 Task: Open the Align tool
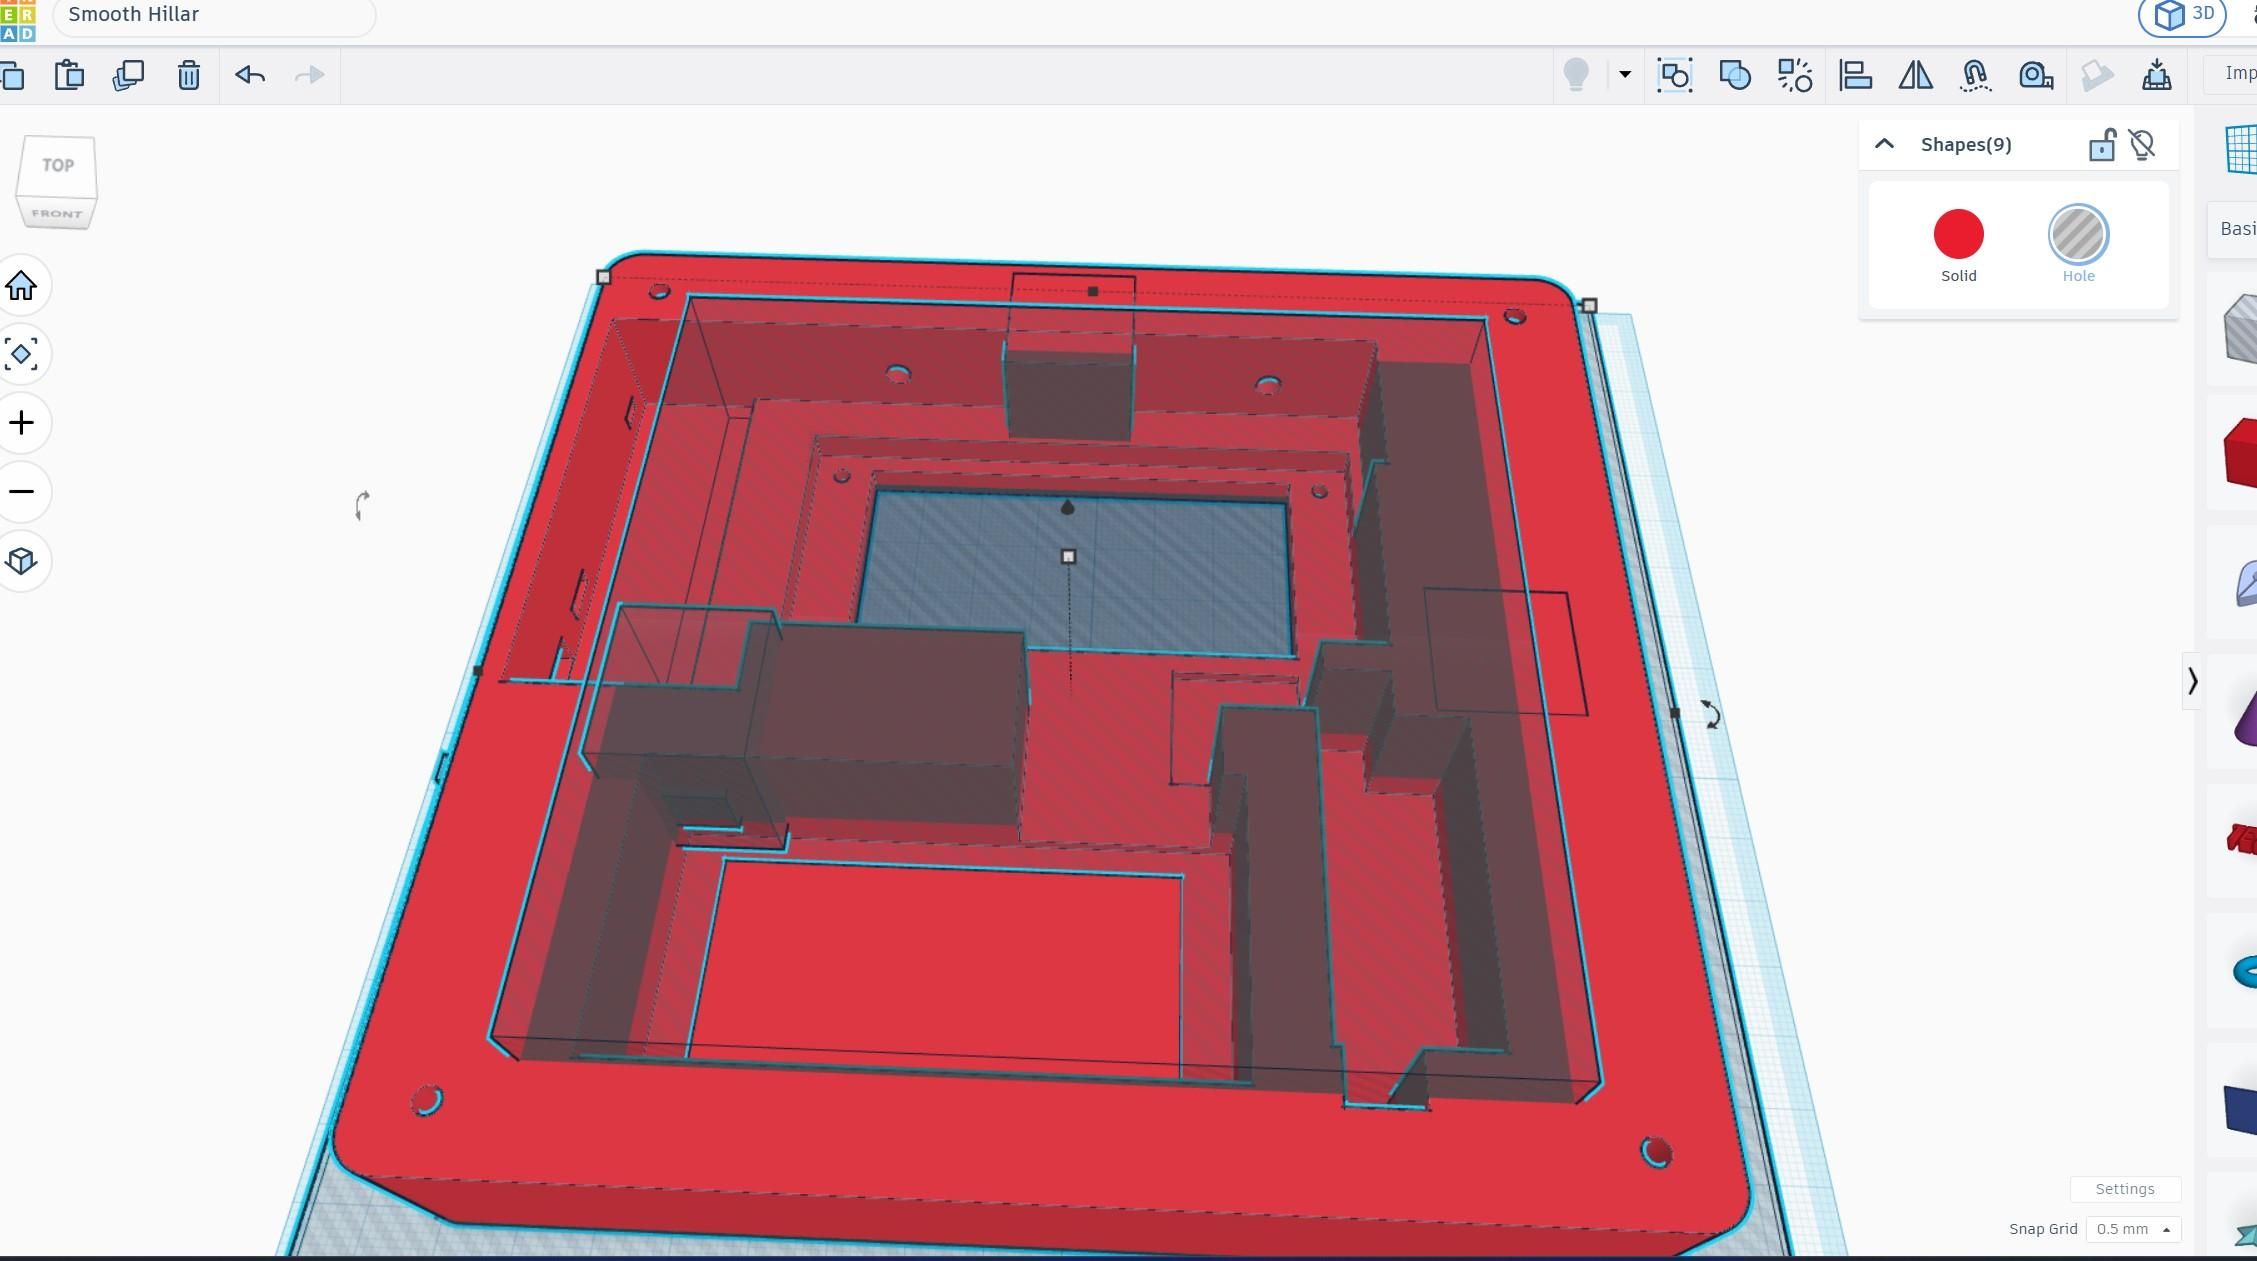(1856, 75)
